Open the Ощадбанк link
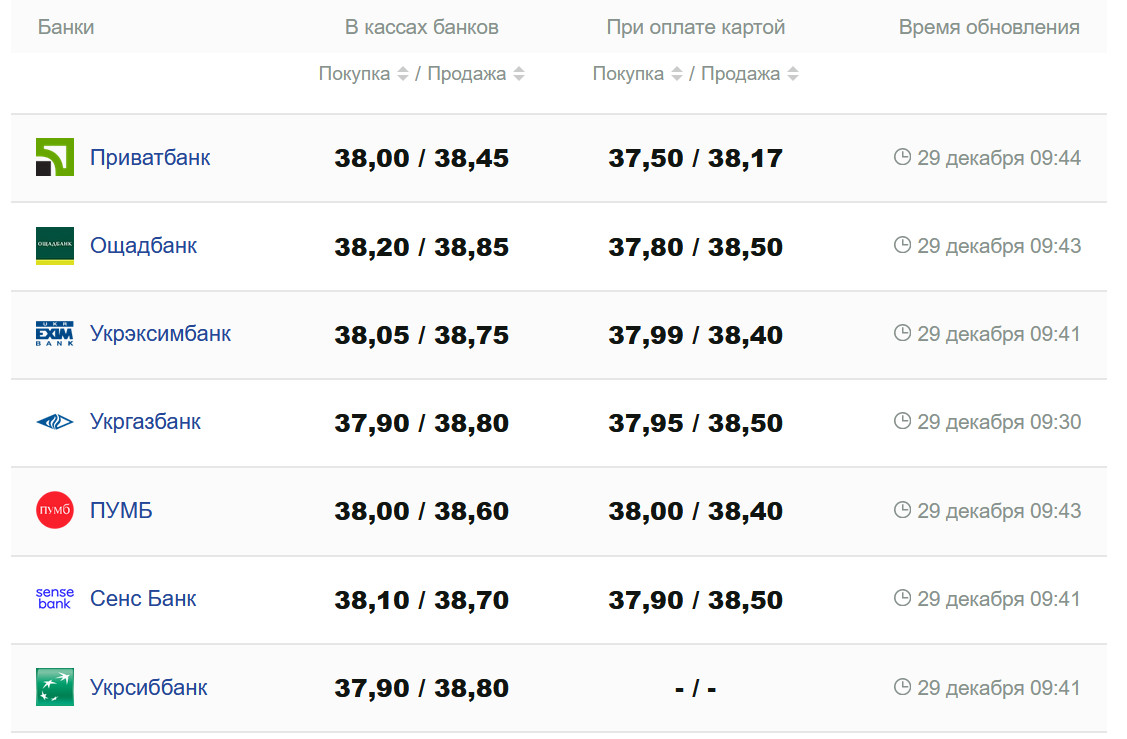The image size is (1127, 739). coord(144,246)
